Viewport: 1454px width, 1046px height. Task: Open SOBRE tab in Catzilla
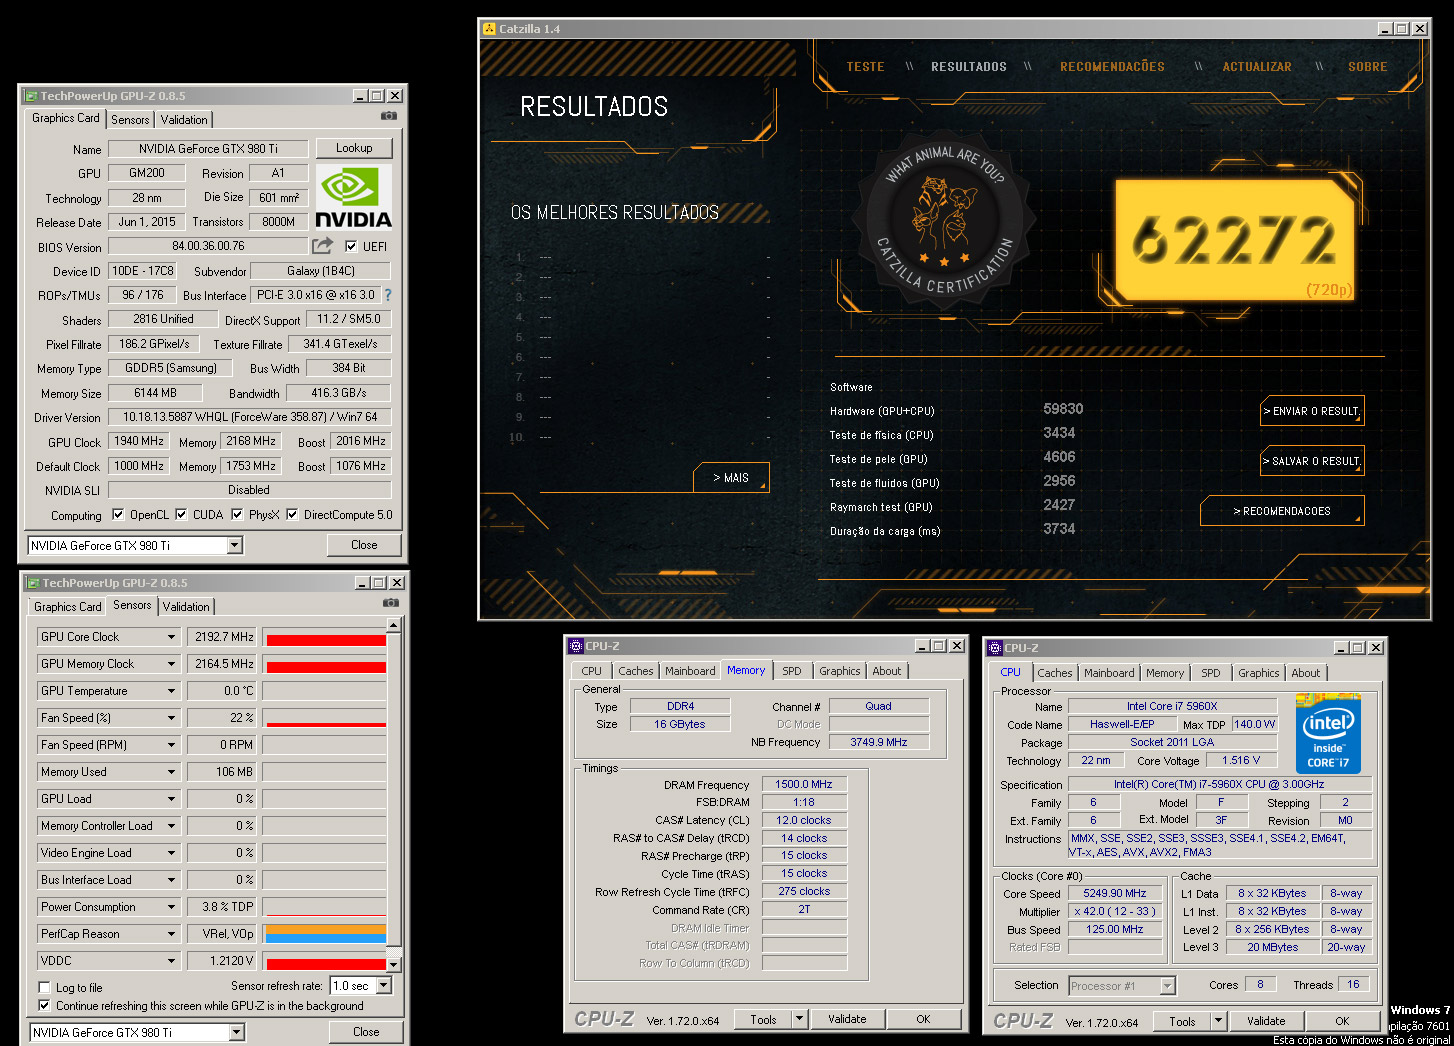pos(1367,67)
